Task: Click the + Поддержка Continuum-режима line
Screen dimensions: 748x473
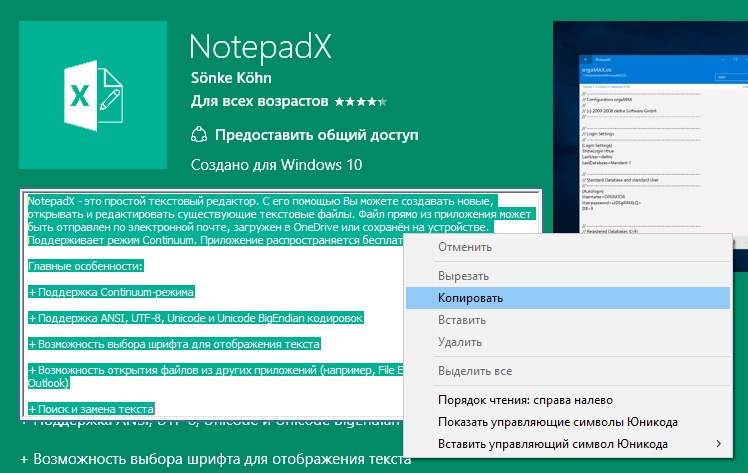Action: pos(111,292)
